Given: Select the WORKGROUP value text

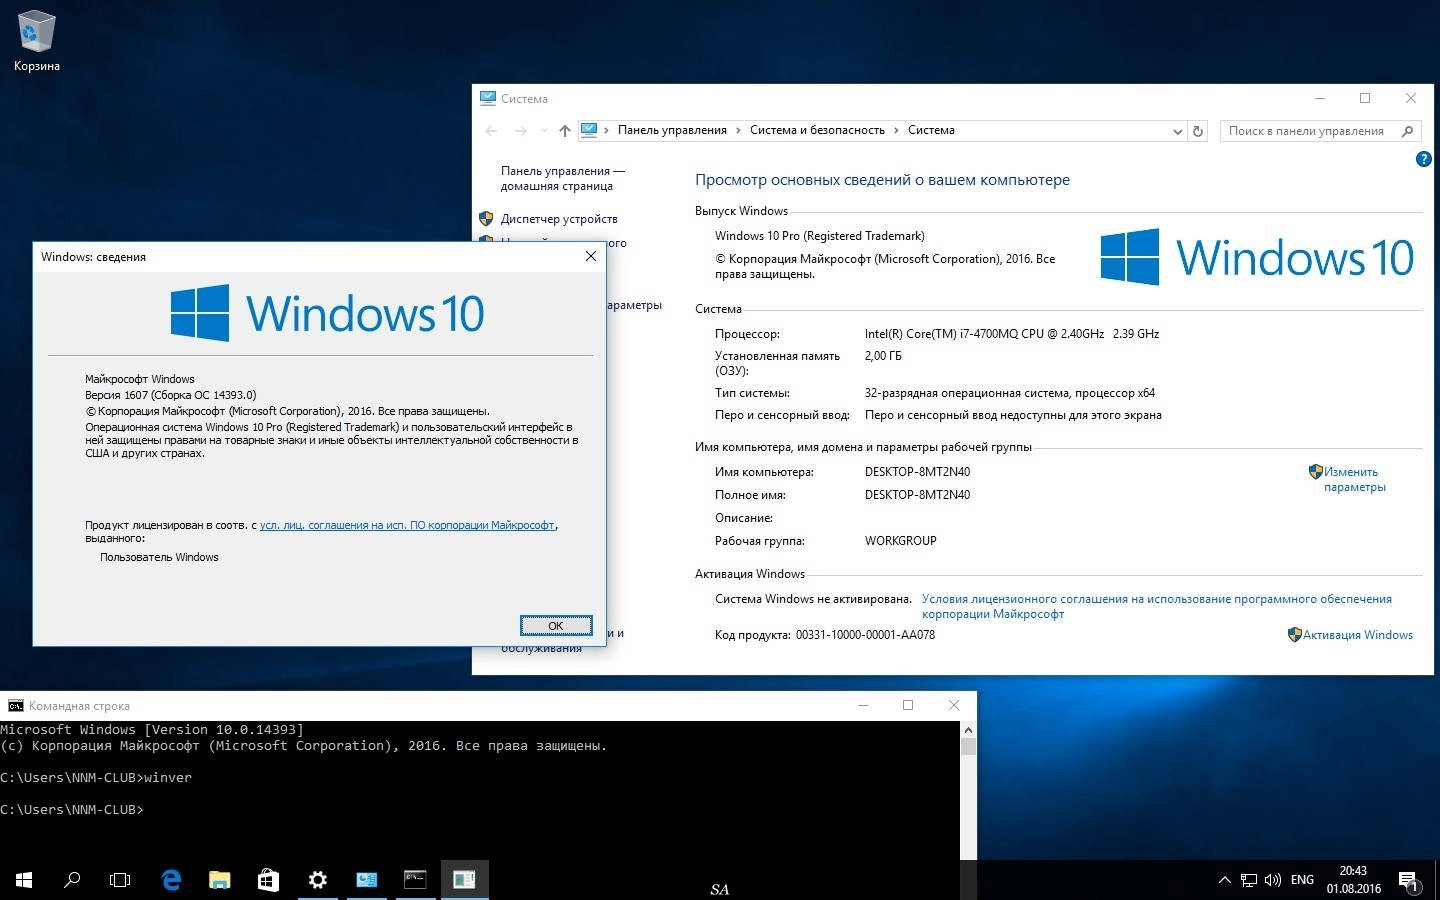Looking at the screenshot, I should point(900,541).
